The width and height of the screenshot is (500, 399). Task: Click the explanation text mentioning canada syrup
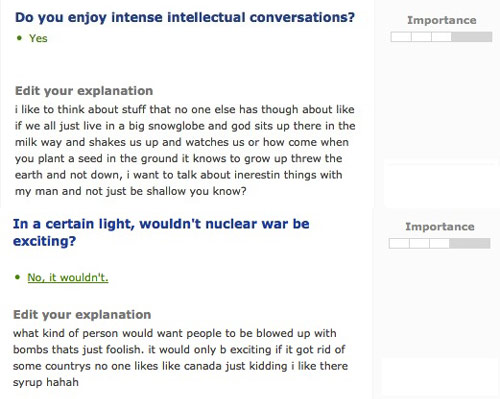(180, 358)
